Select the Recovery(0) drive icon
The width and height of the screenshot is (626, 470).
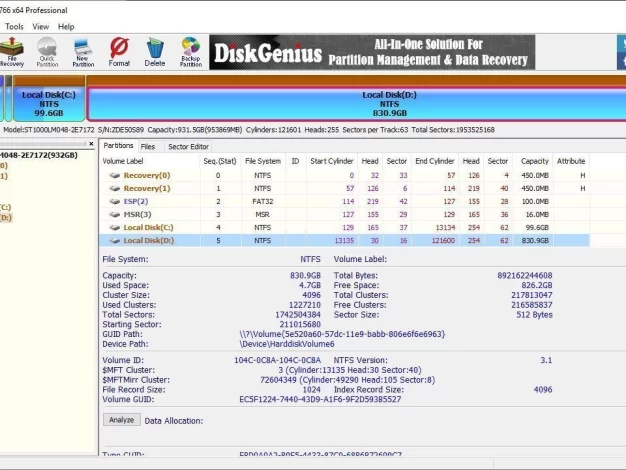[115, 175]
